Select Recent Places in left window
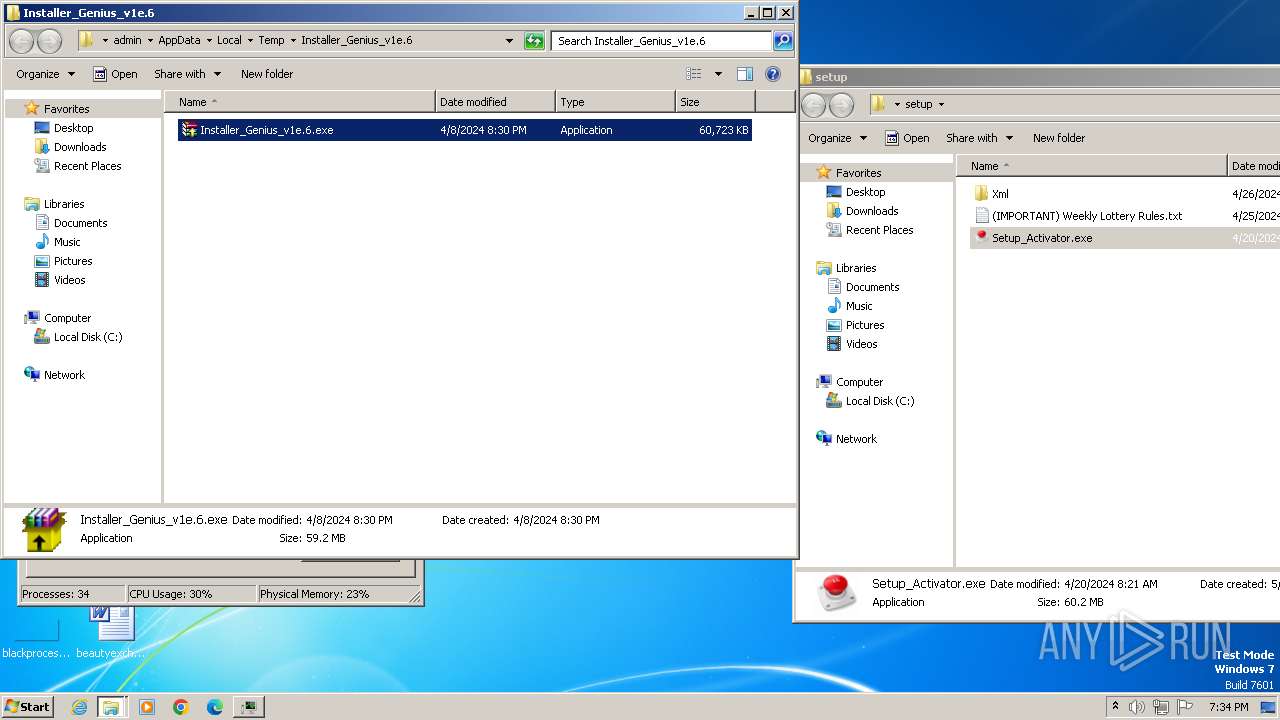 point(77,166)
